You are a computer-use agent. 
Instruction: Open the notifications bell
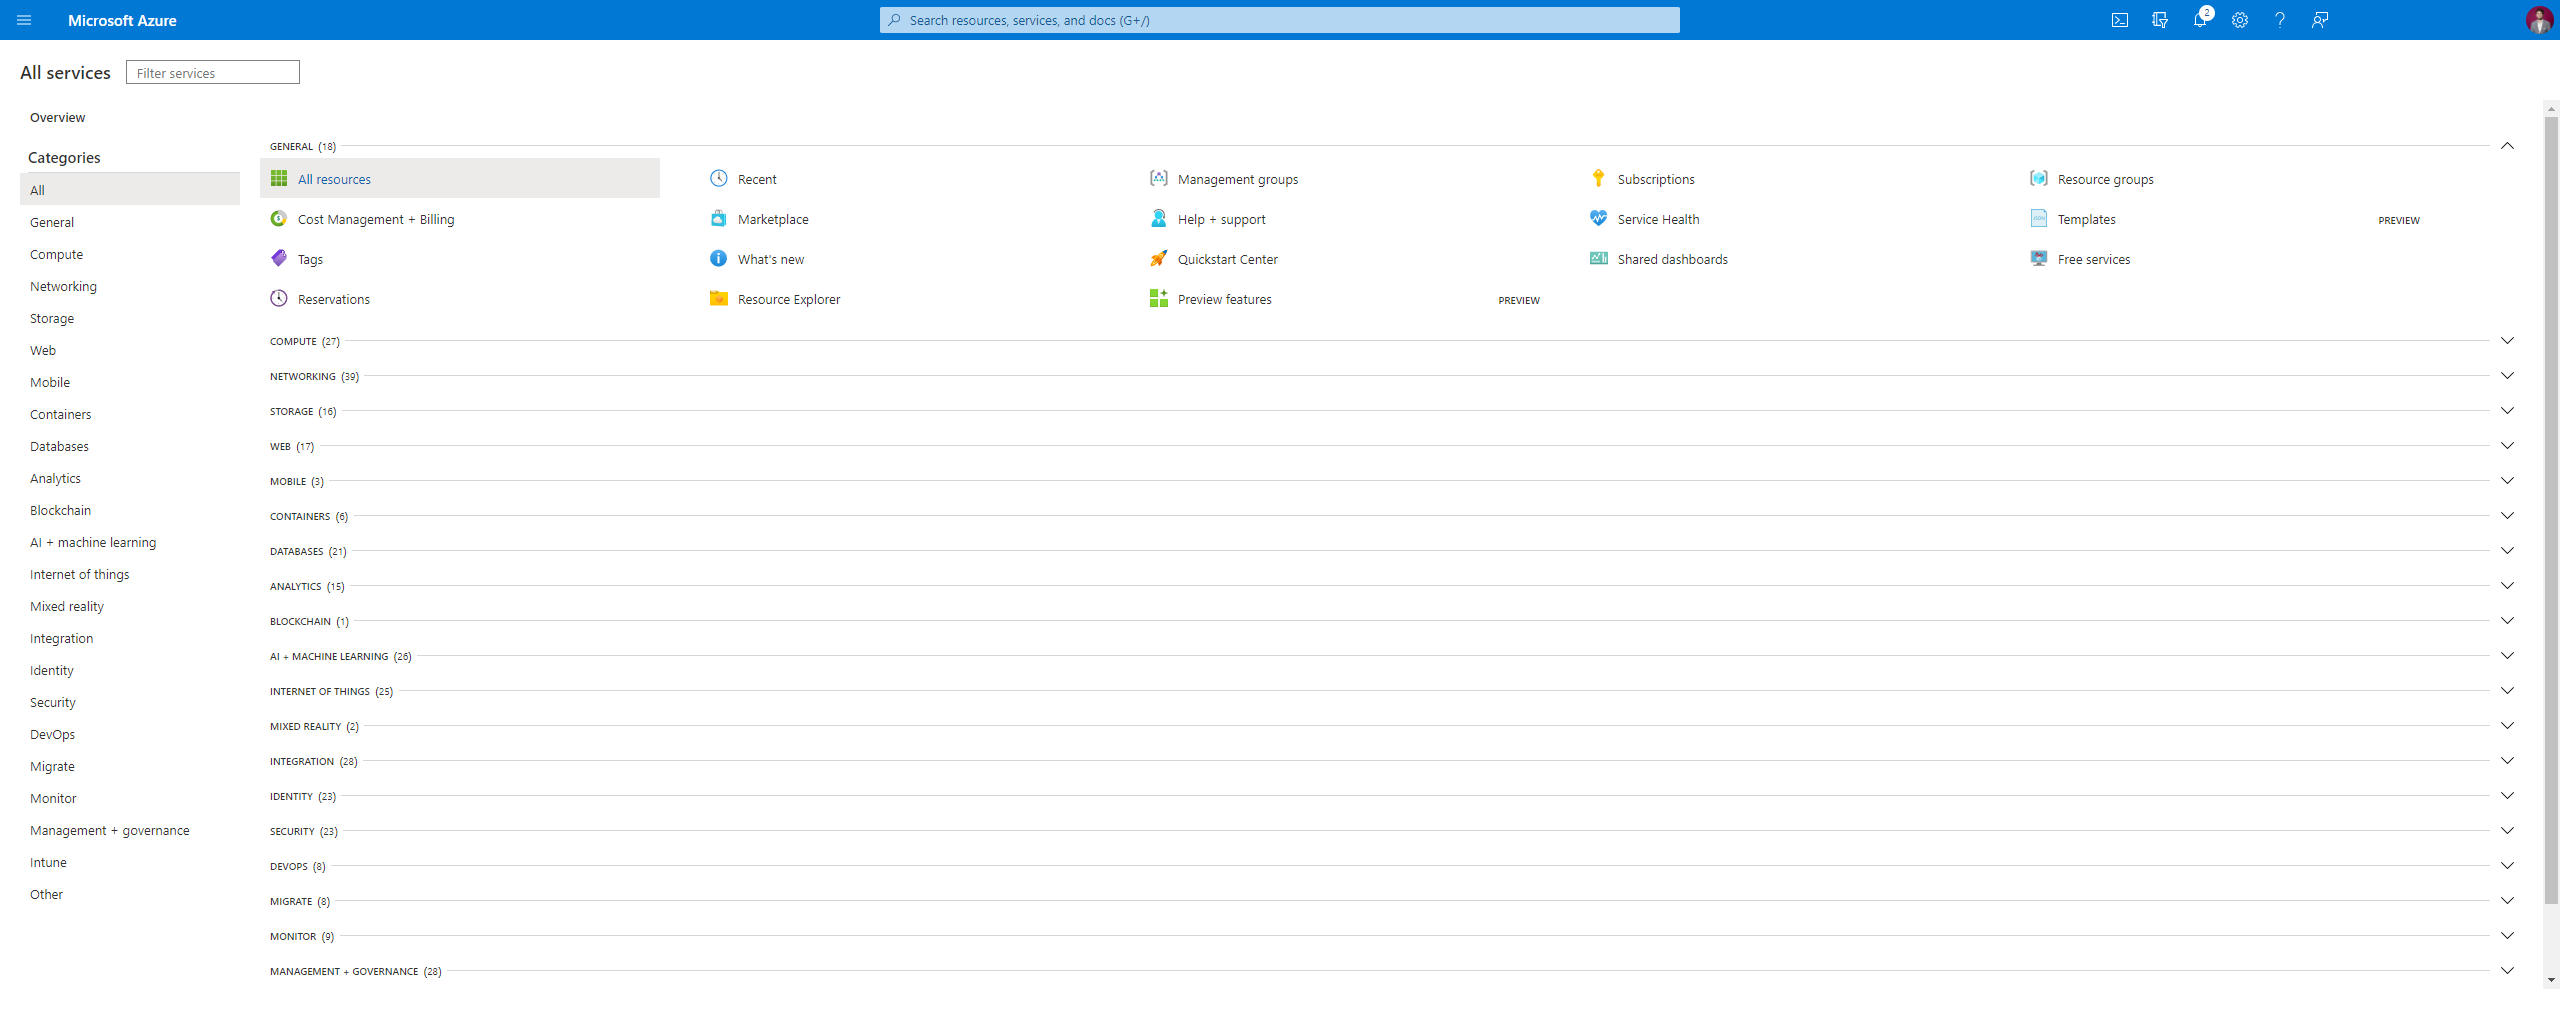point(2200,19)
